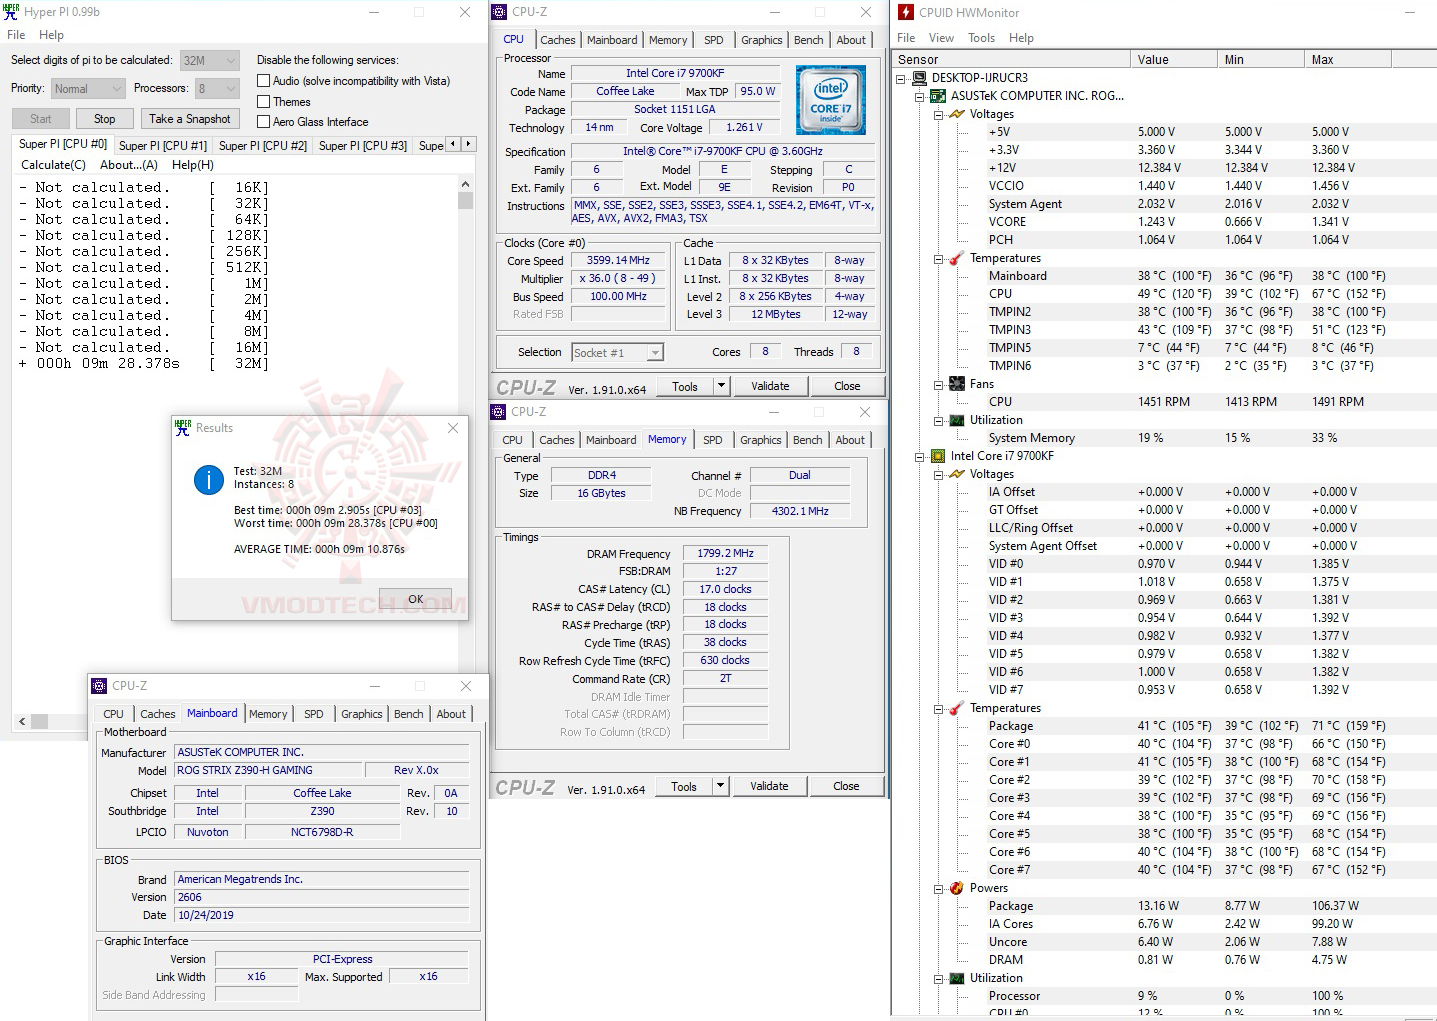1437x1021 pixels.
Task: Open the digits of pi 32M dropdown
Action: click(x=210, y=61)
